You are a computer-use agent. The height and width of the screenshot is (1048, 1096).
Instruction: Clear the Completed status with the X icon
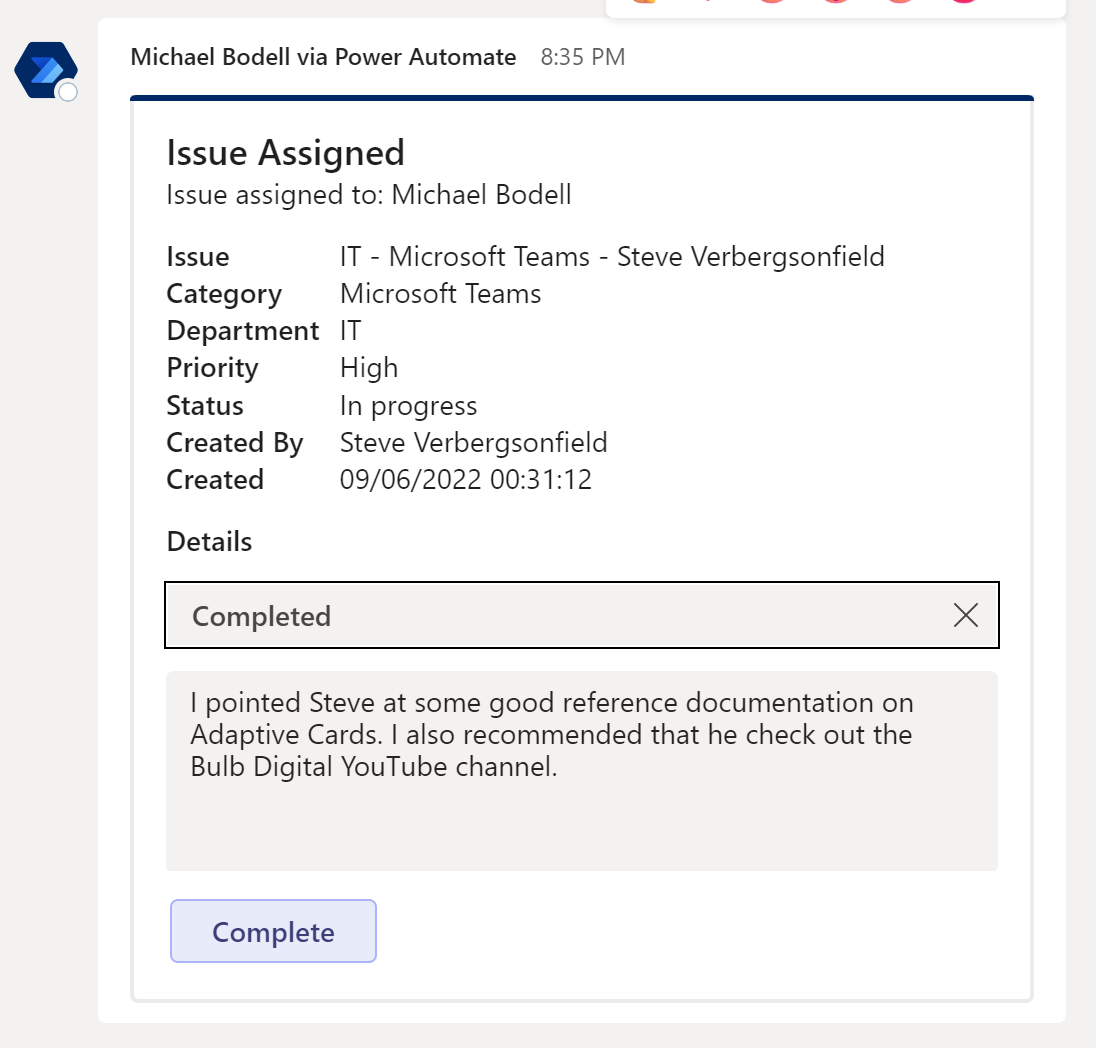[965, 615]
